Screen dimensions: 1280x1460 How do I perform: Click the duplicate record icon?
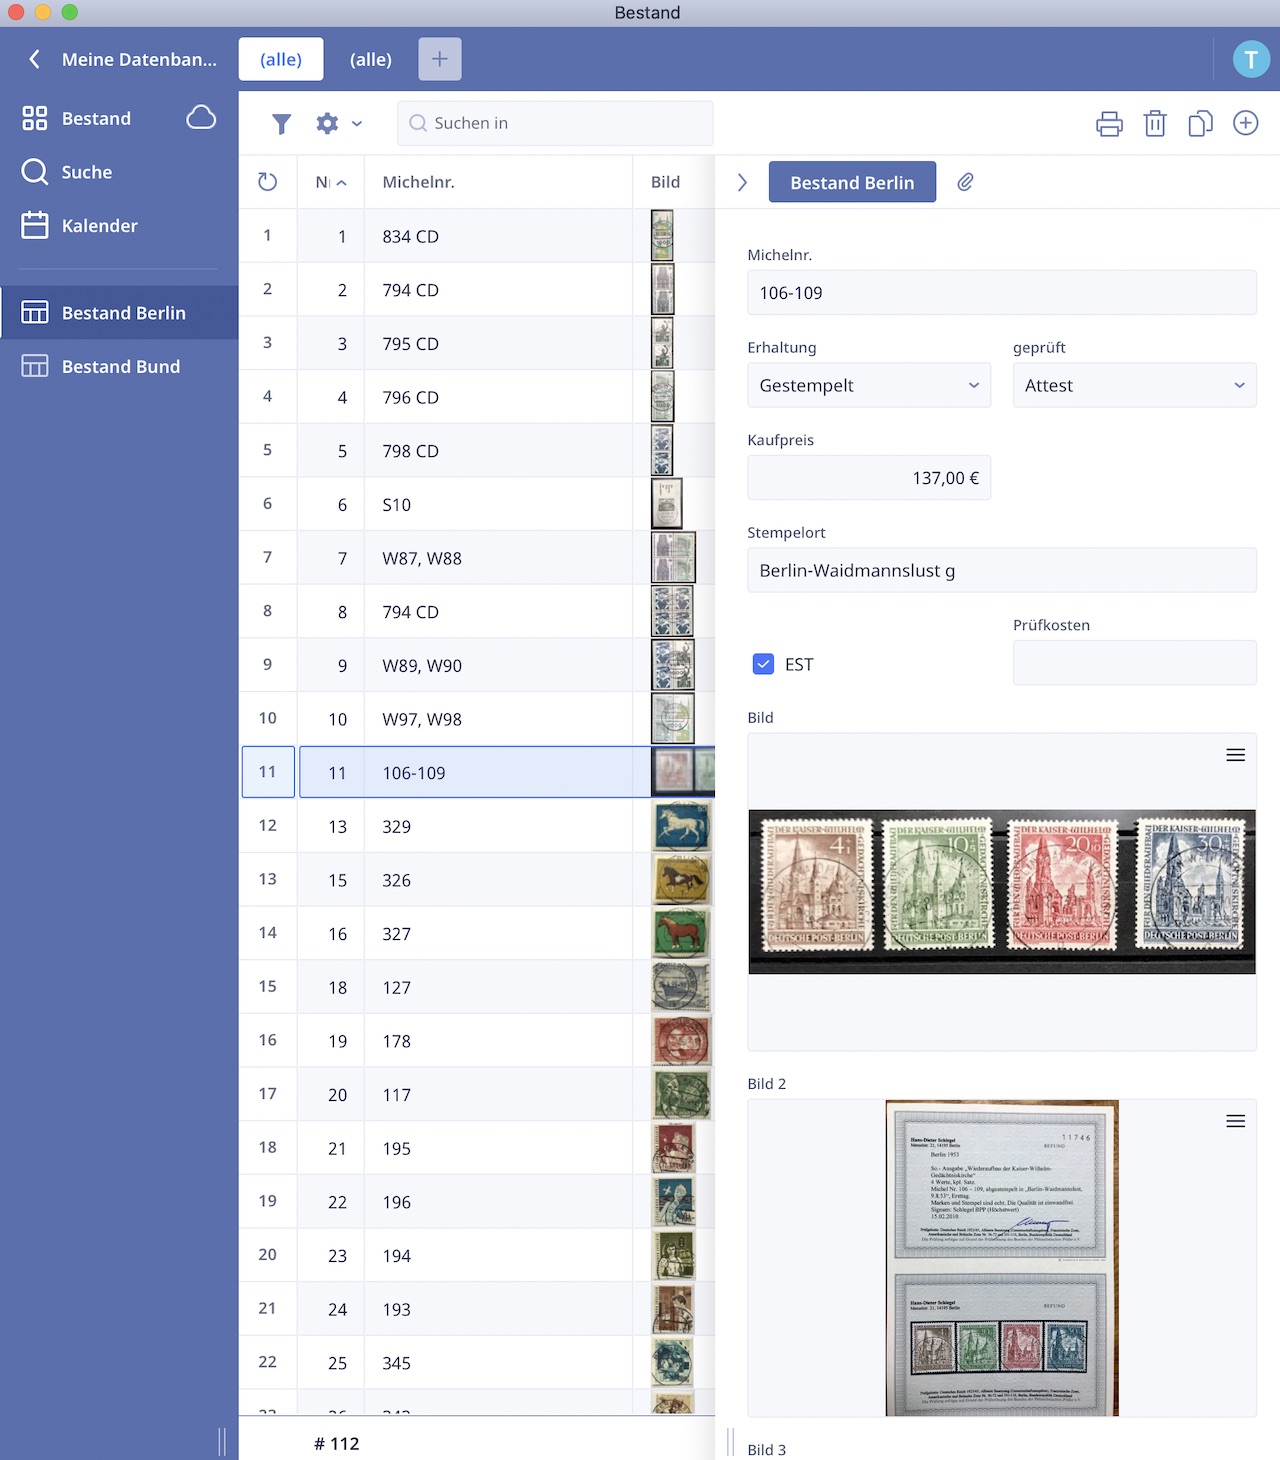[x=1200, y=124]
